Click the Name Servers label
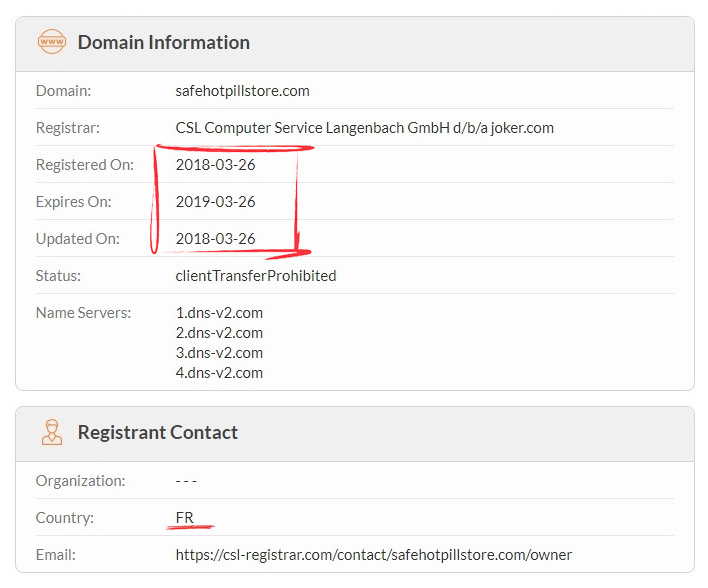708x588 pixels. [83, 313]
